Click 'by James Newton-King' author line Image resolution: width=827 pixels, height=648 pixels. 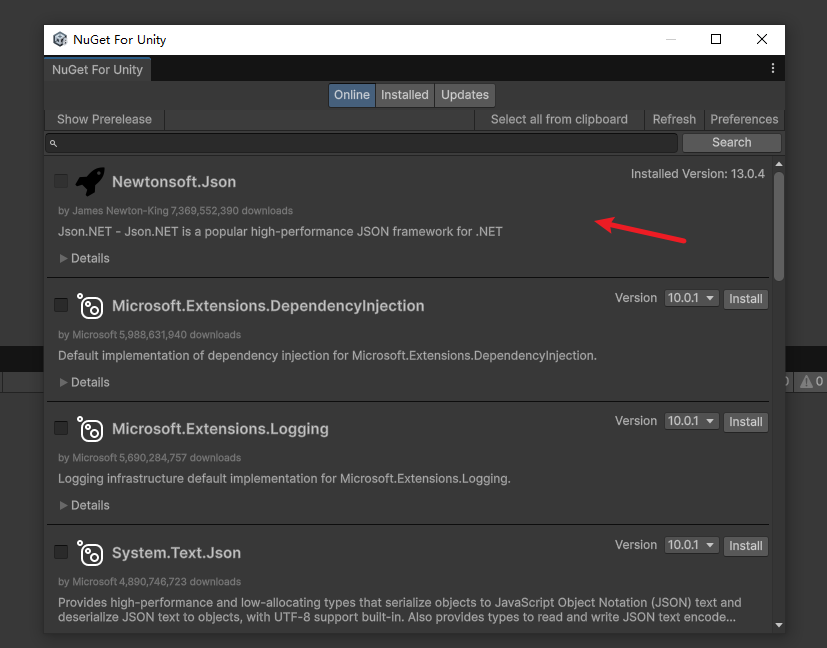pyautogui.click(x=113, y=211)
